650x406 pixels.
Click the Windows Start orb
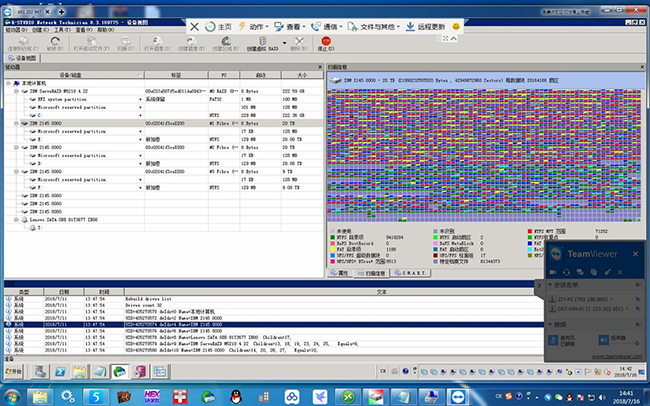pos(12,397)
